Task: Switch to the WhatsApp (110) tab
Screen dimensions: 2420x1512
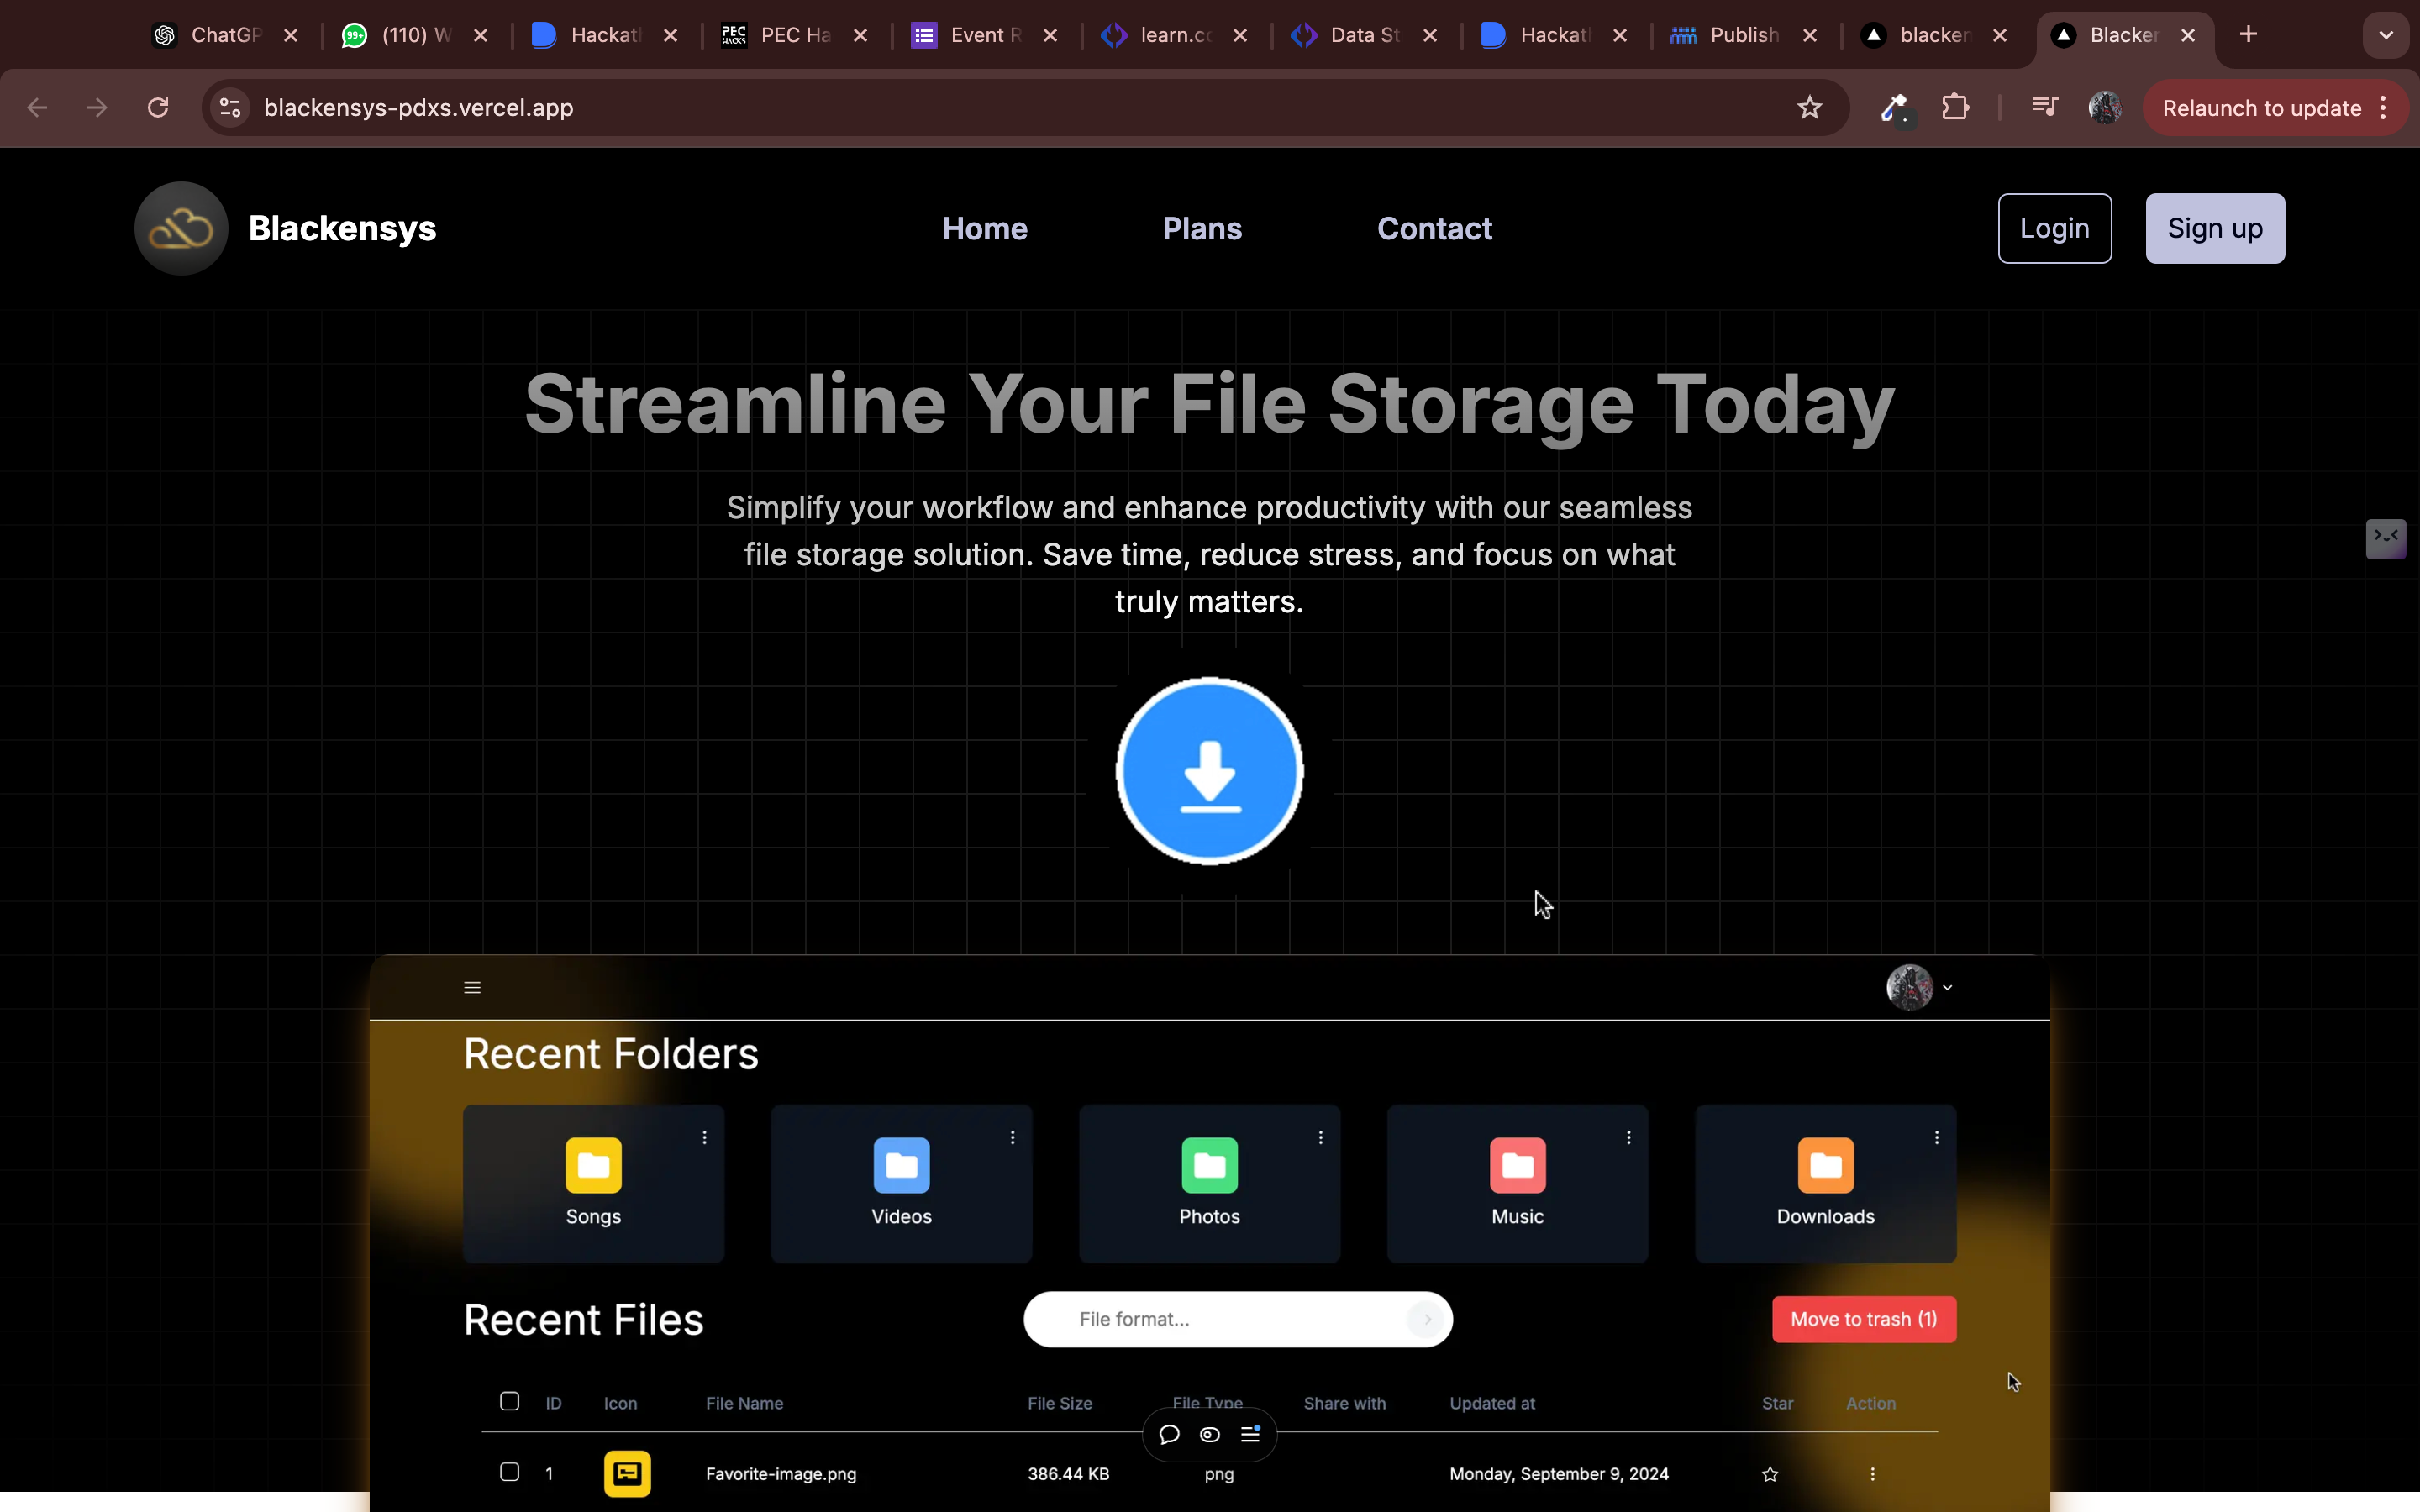Action: pyautogui.click(x=415, y=35)
